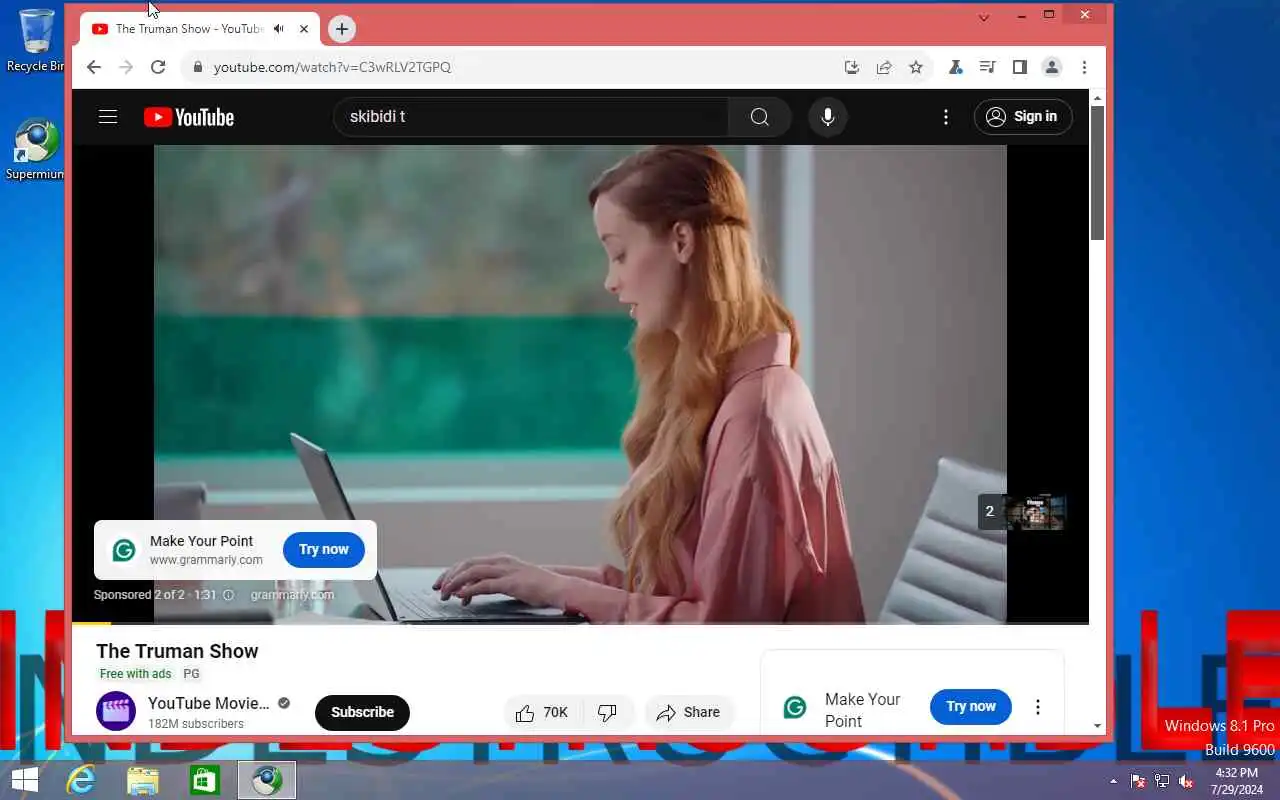The image size is (1280, 800).
Task: Click the page scrollbar down arrow
Action: point(1097,726)
